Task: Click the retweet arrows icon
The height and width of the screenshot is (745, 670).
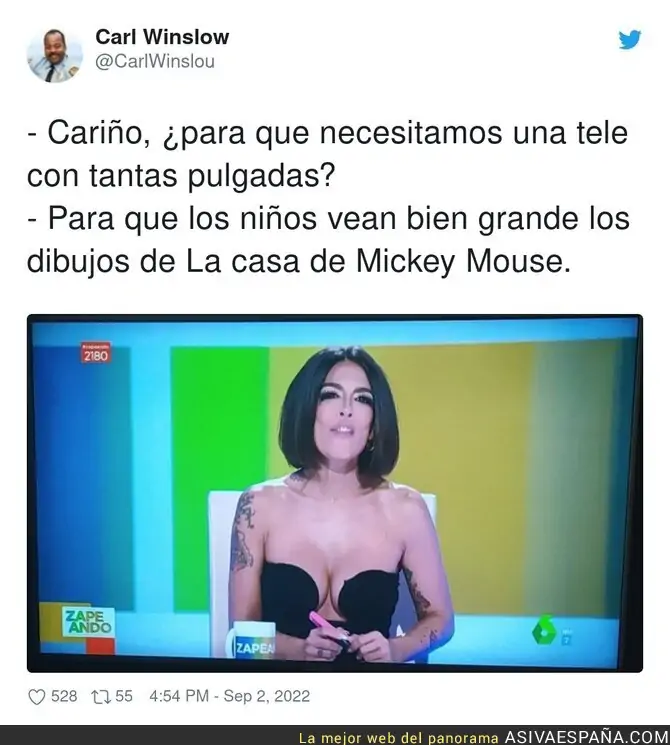Action: click(100, 697)
